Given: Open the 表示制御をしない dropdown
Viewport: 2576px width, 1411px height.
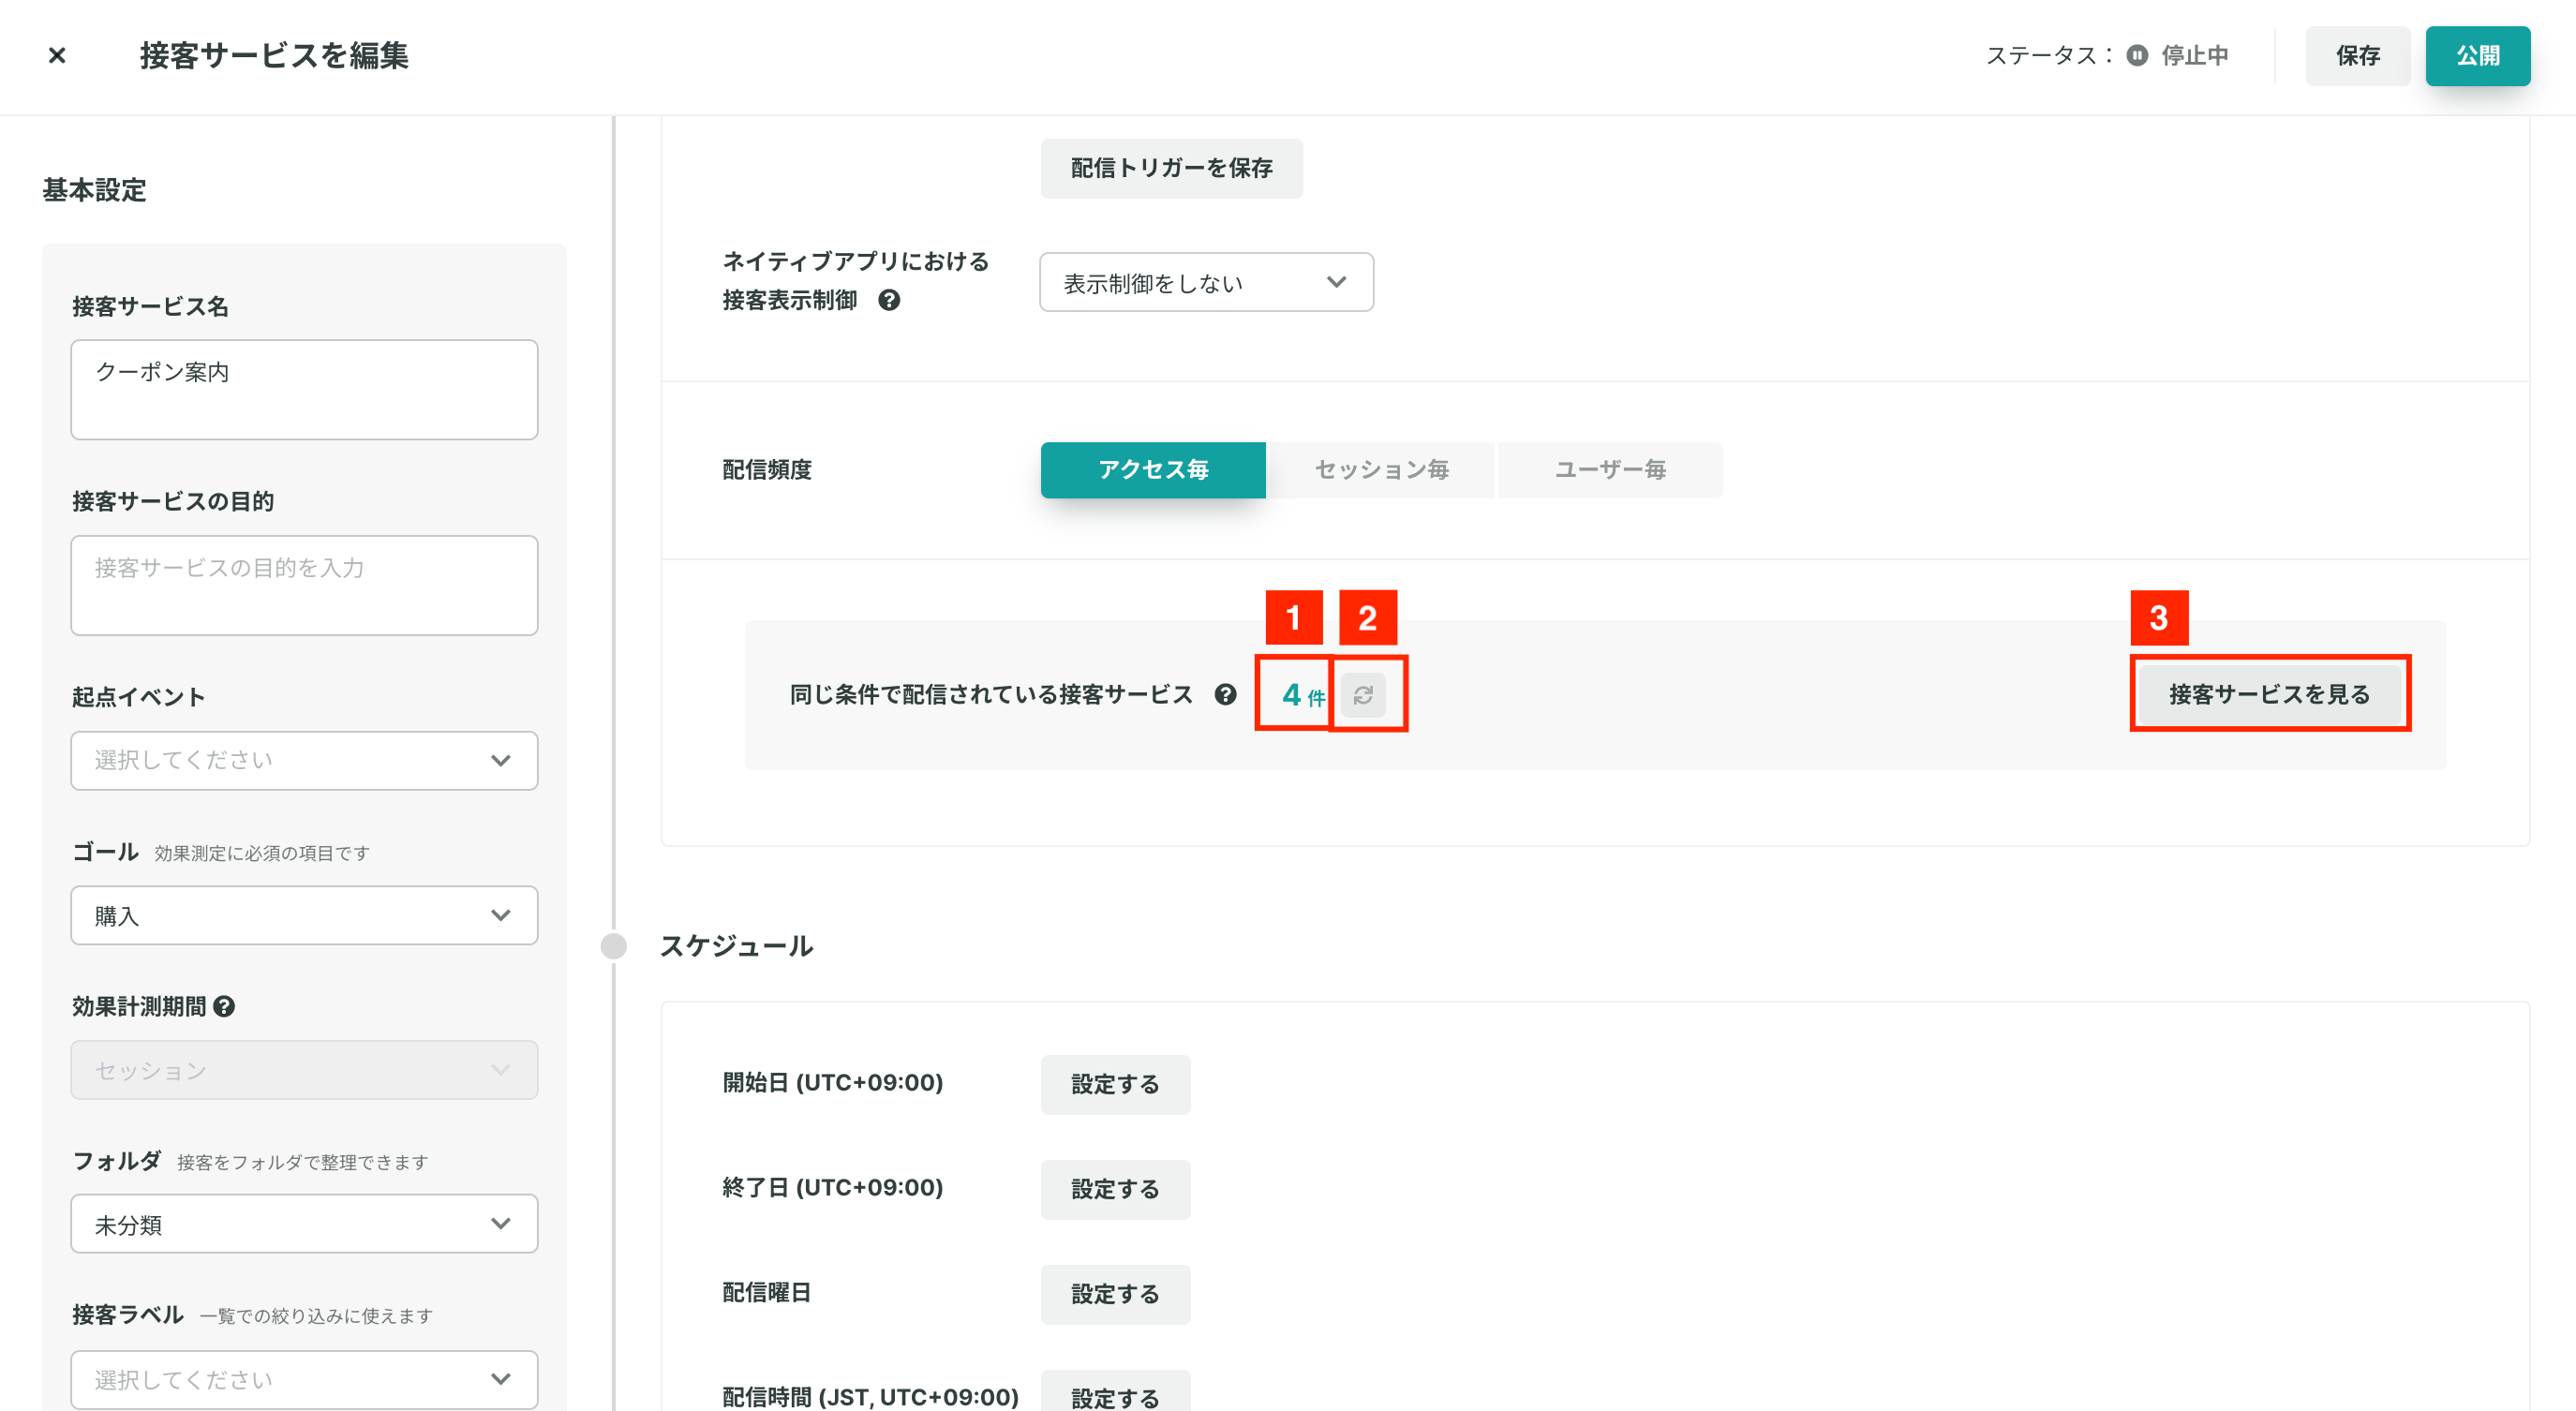Looking at the screenshot, I should coord(1206,283).
